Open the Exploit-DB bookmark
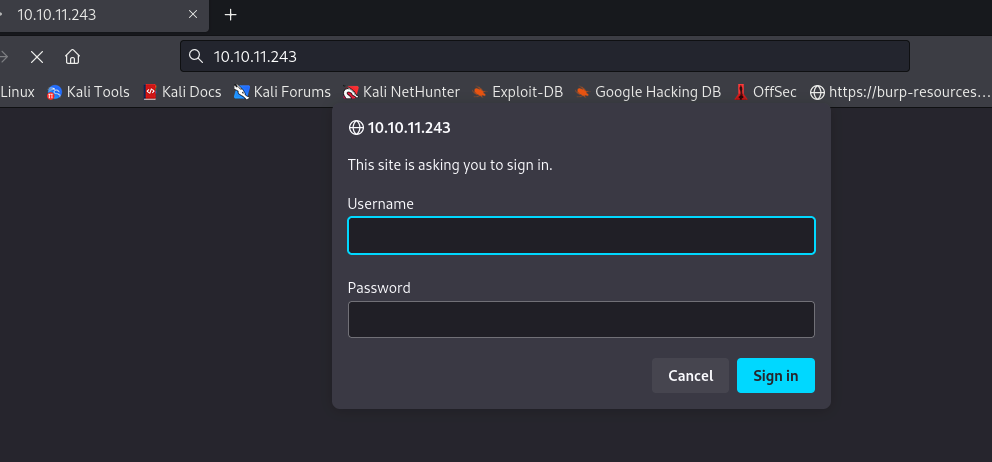 coord(518,92)
